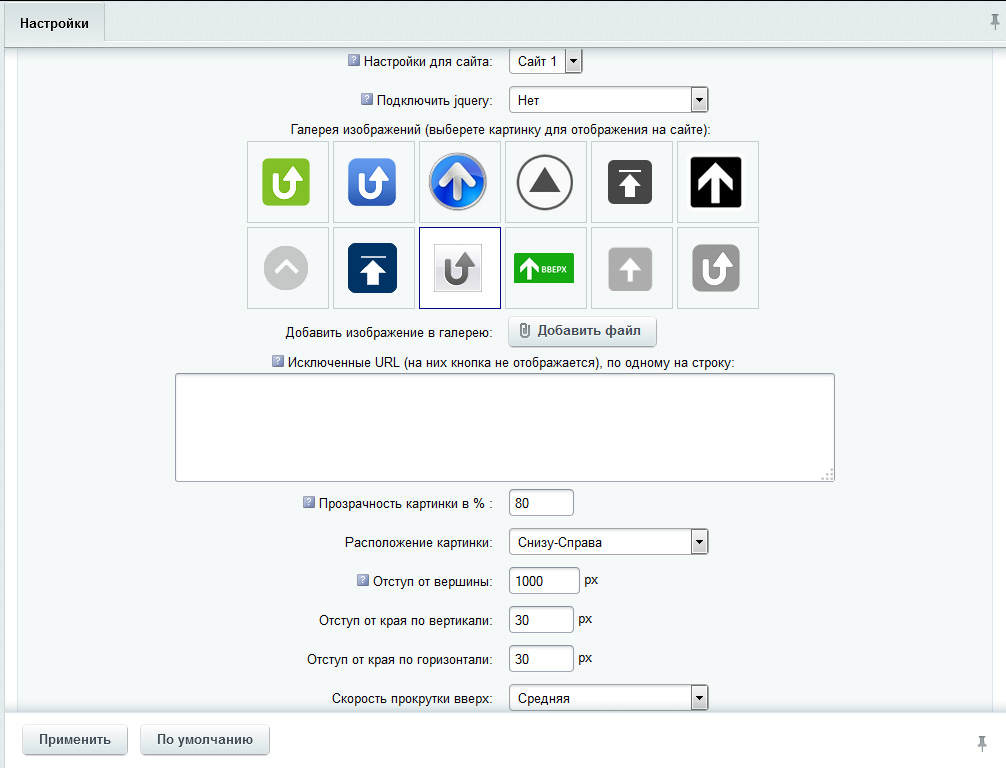Click the pin icon in the bottom bar

(x=982, y=743)
